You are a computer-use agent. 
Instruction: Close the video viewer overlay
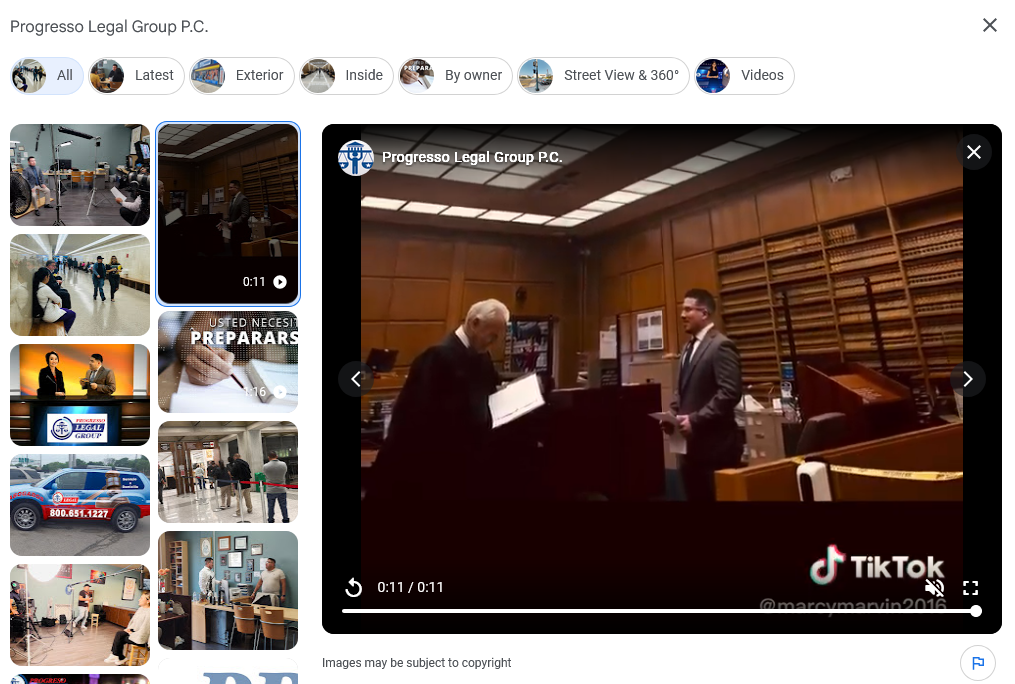click(x=974, y=152)
